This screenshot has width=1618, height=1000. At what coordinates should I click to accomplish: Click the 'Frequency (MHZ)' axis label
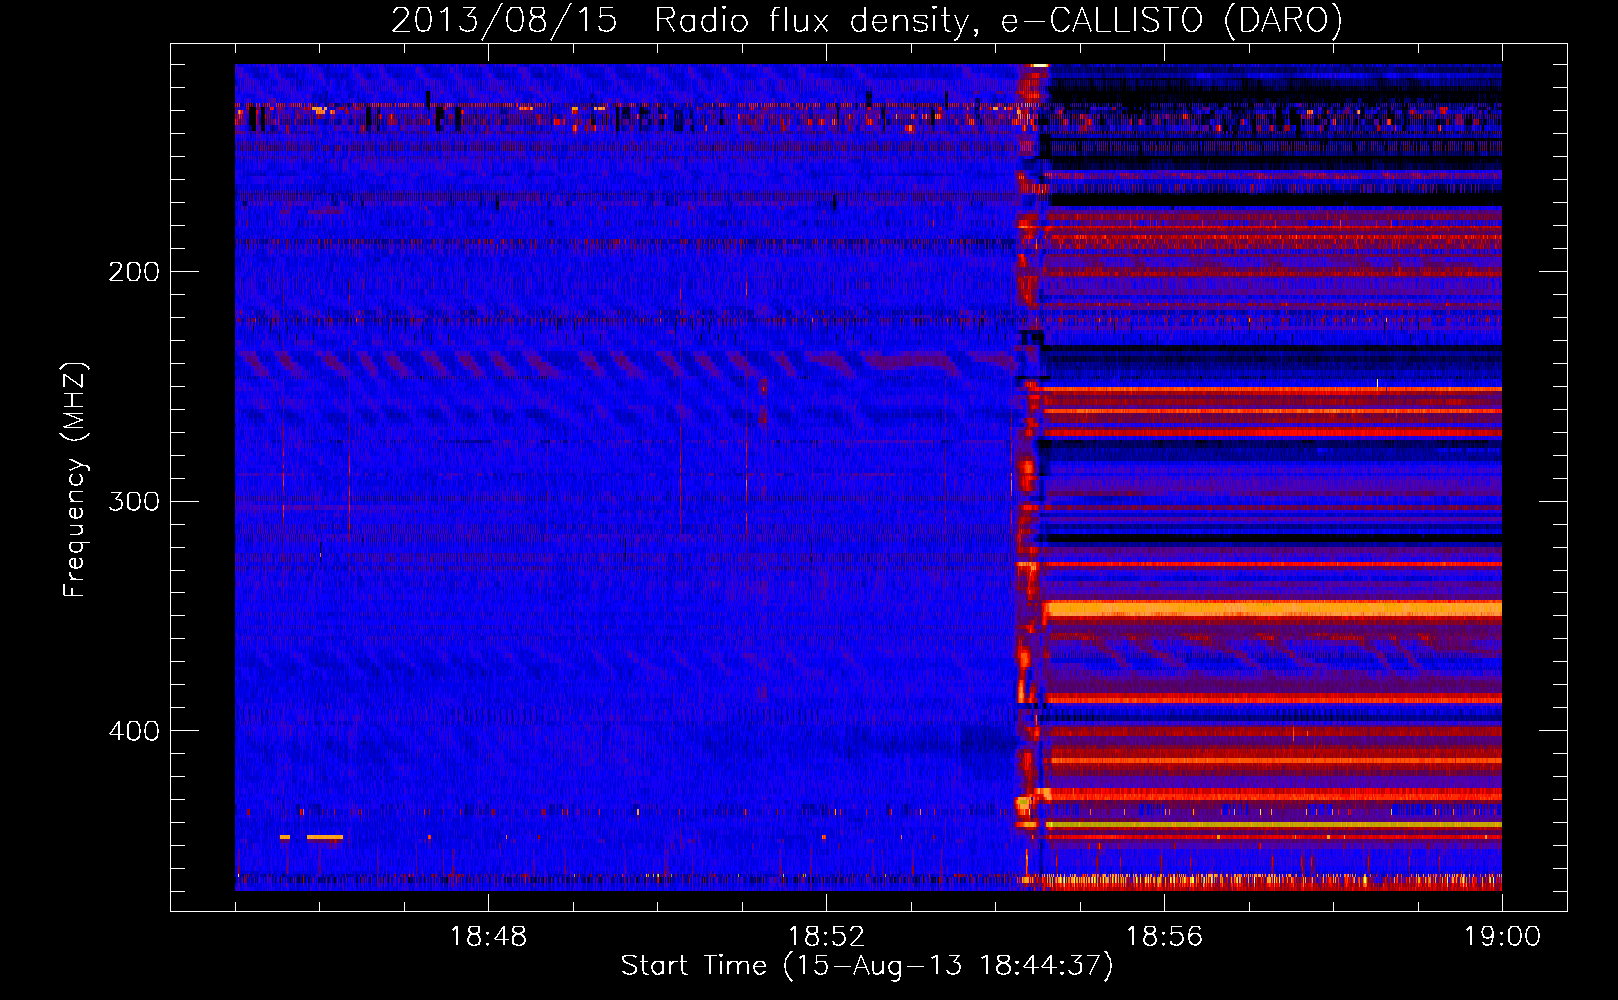[74, 480]
